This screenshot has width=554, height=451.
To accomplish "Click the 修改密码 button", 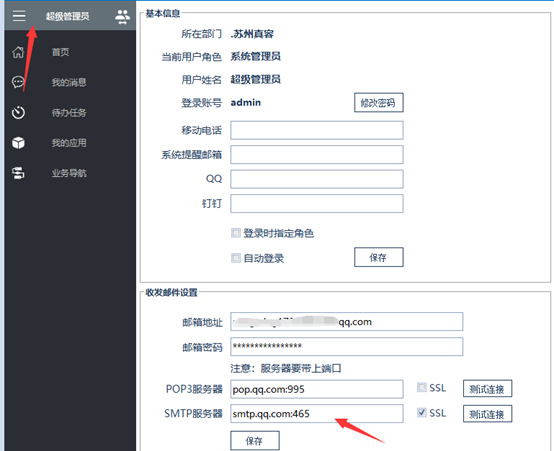I will coord(378,103).
